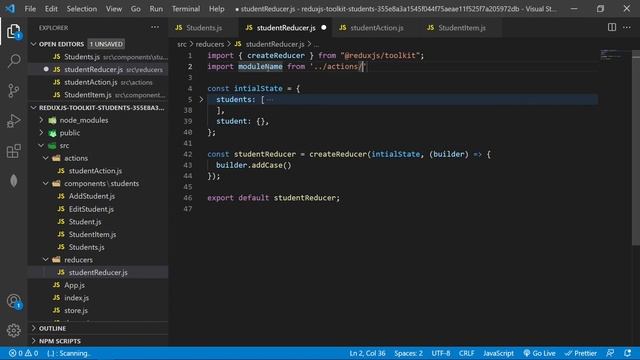The width and height of the screenshot is (640, 360).
Task: Open the Selection menu
Action: [82, 9]
